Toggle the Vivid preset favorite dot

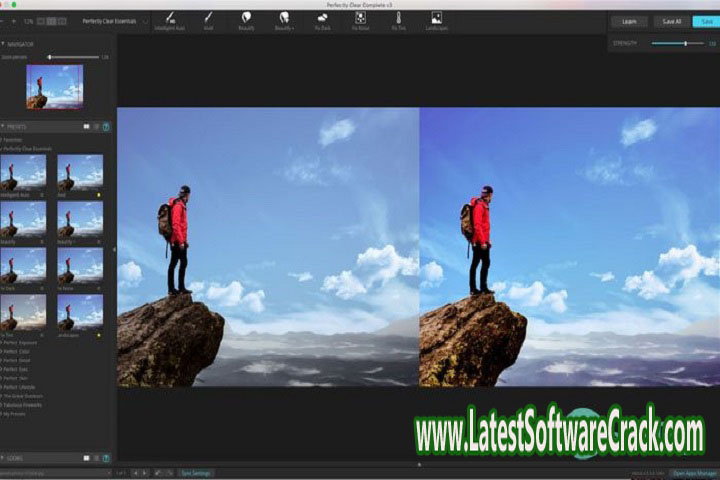99,196
